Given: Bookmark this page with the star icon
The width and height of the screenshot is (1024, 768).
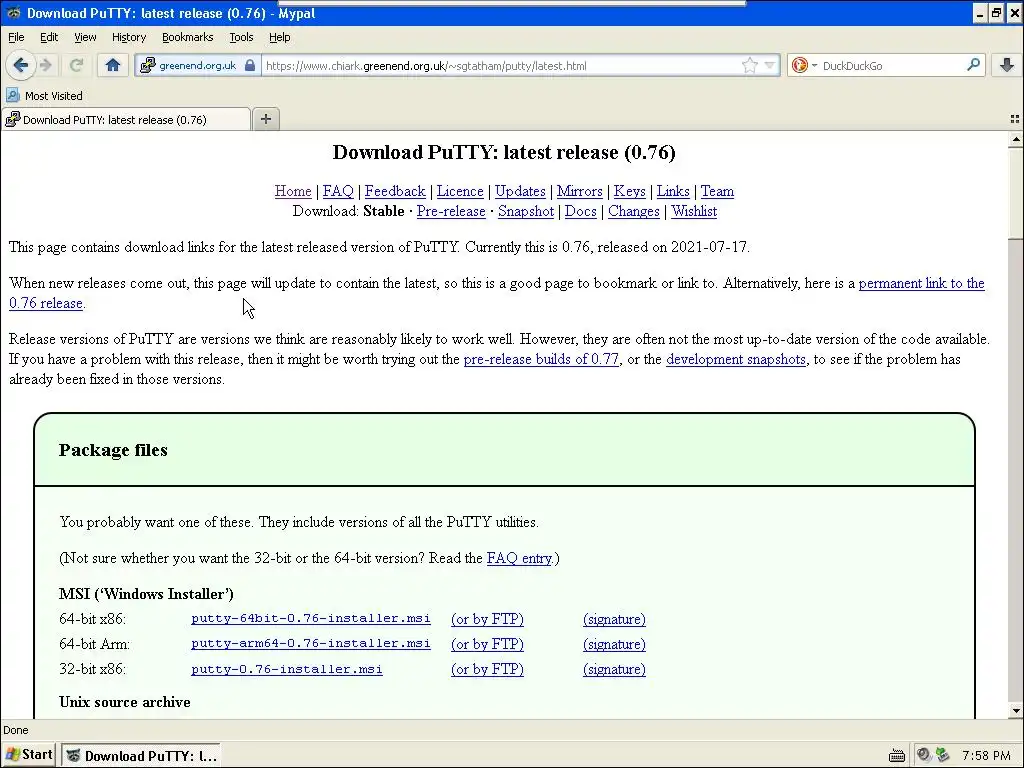Looking at the screenshot, I should 750,65.
